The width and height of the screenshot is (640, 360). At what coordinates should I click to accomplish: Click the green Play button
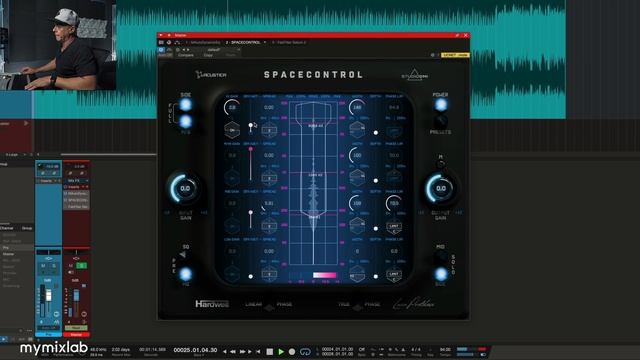pos(281,351)
